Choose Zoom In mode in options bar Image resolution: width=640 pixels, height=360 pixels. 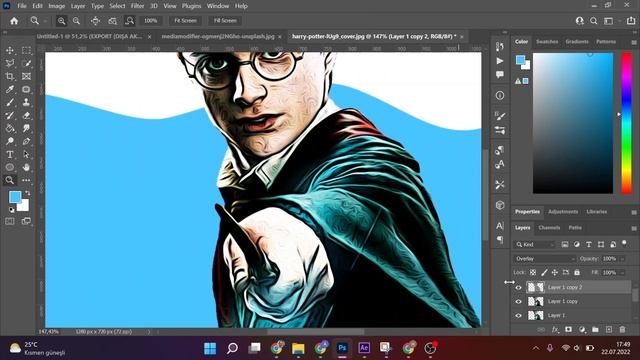(61, 21)
